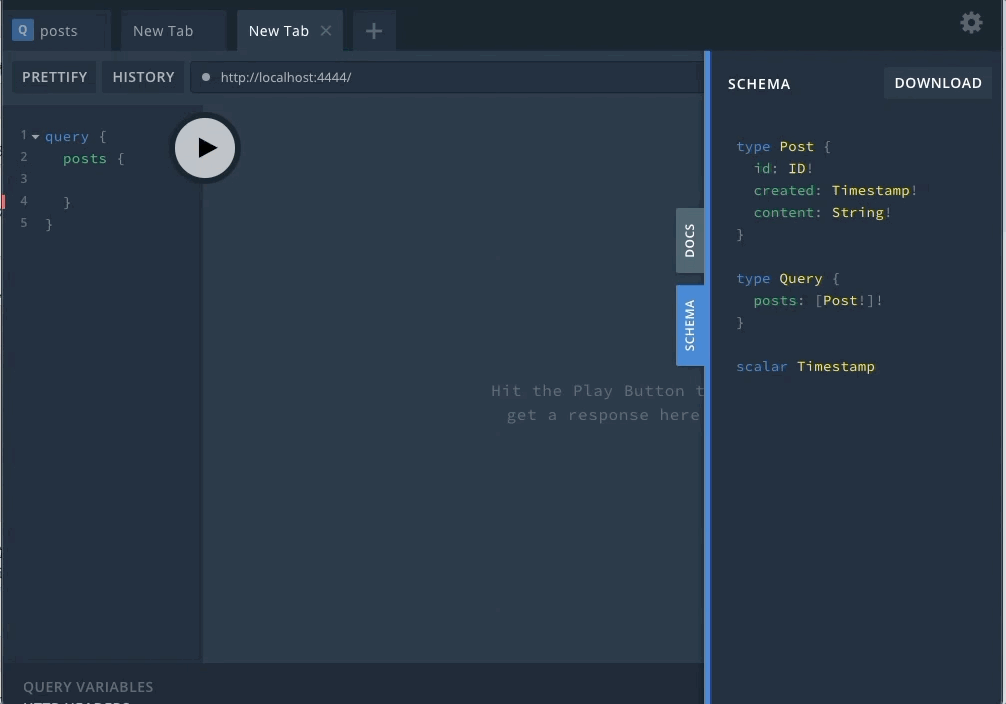Switch to the posts tab
This screenshot has height=704, width=1006.
click(x=58, y=31)
